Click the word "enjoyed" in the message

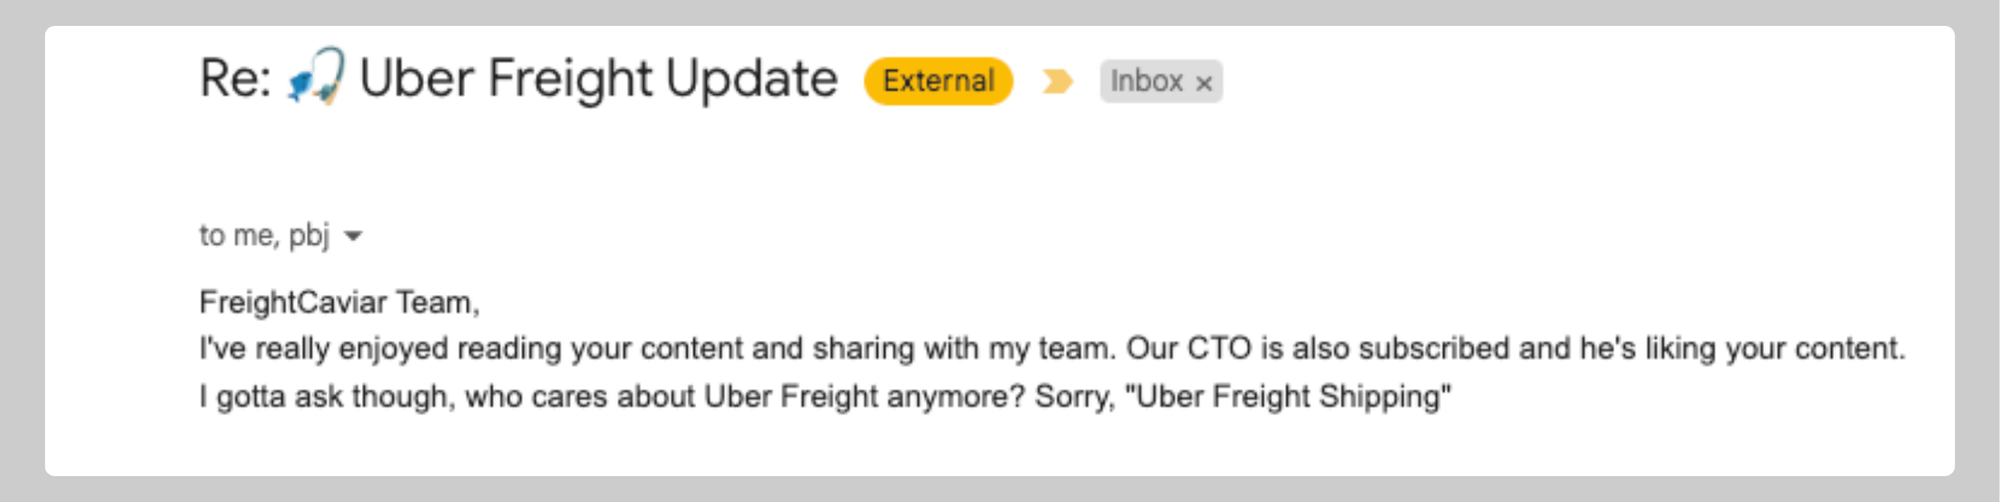[x=393, y=348]
